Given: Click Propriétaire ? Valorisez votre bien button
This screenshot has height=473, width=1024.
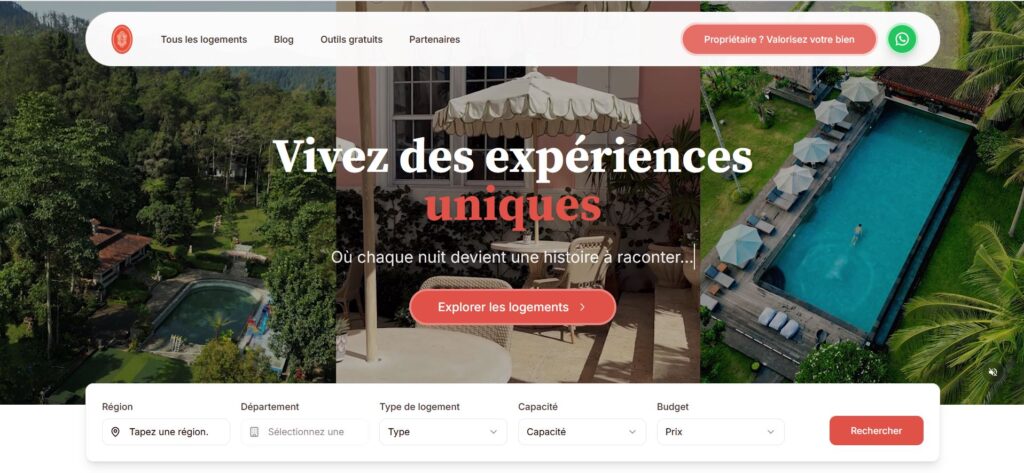Looking at the screenshot, I should coord(779,39).
